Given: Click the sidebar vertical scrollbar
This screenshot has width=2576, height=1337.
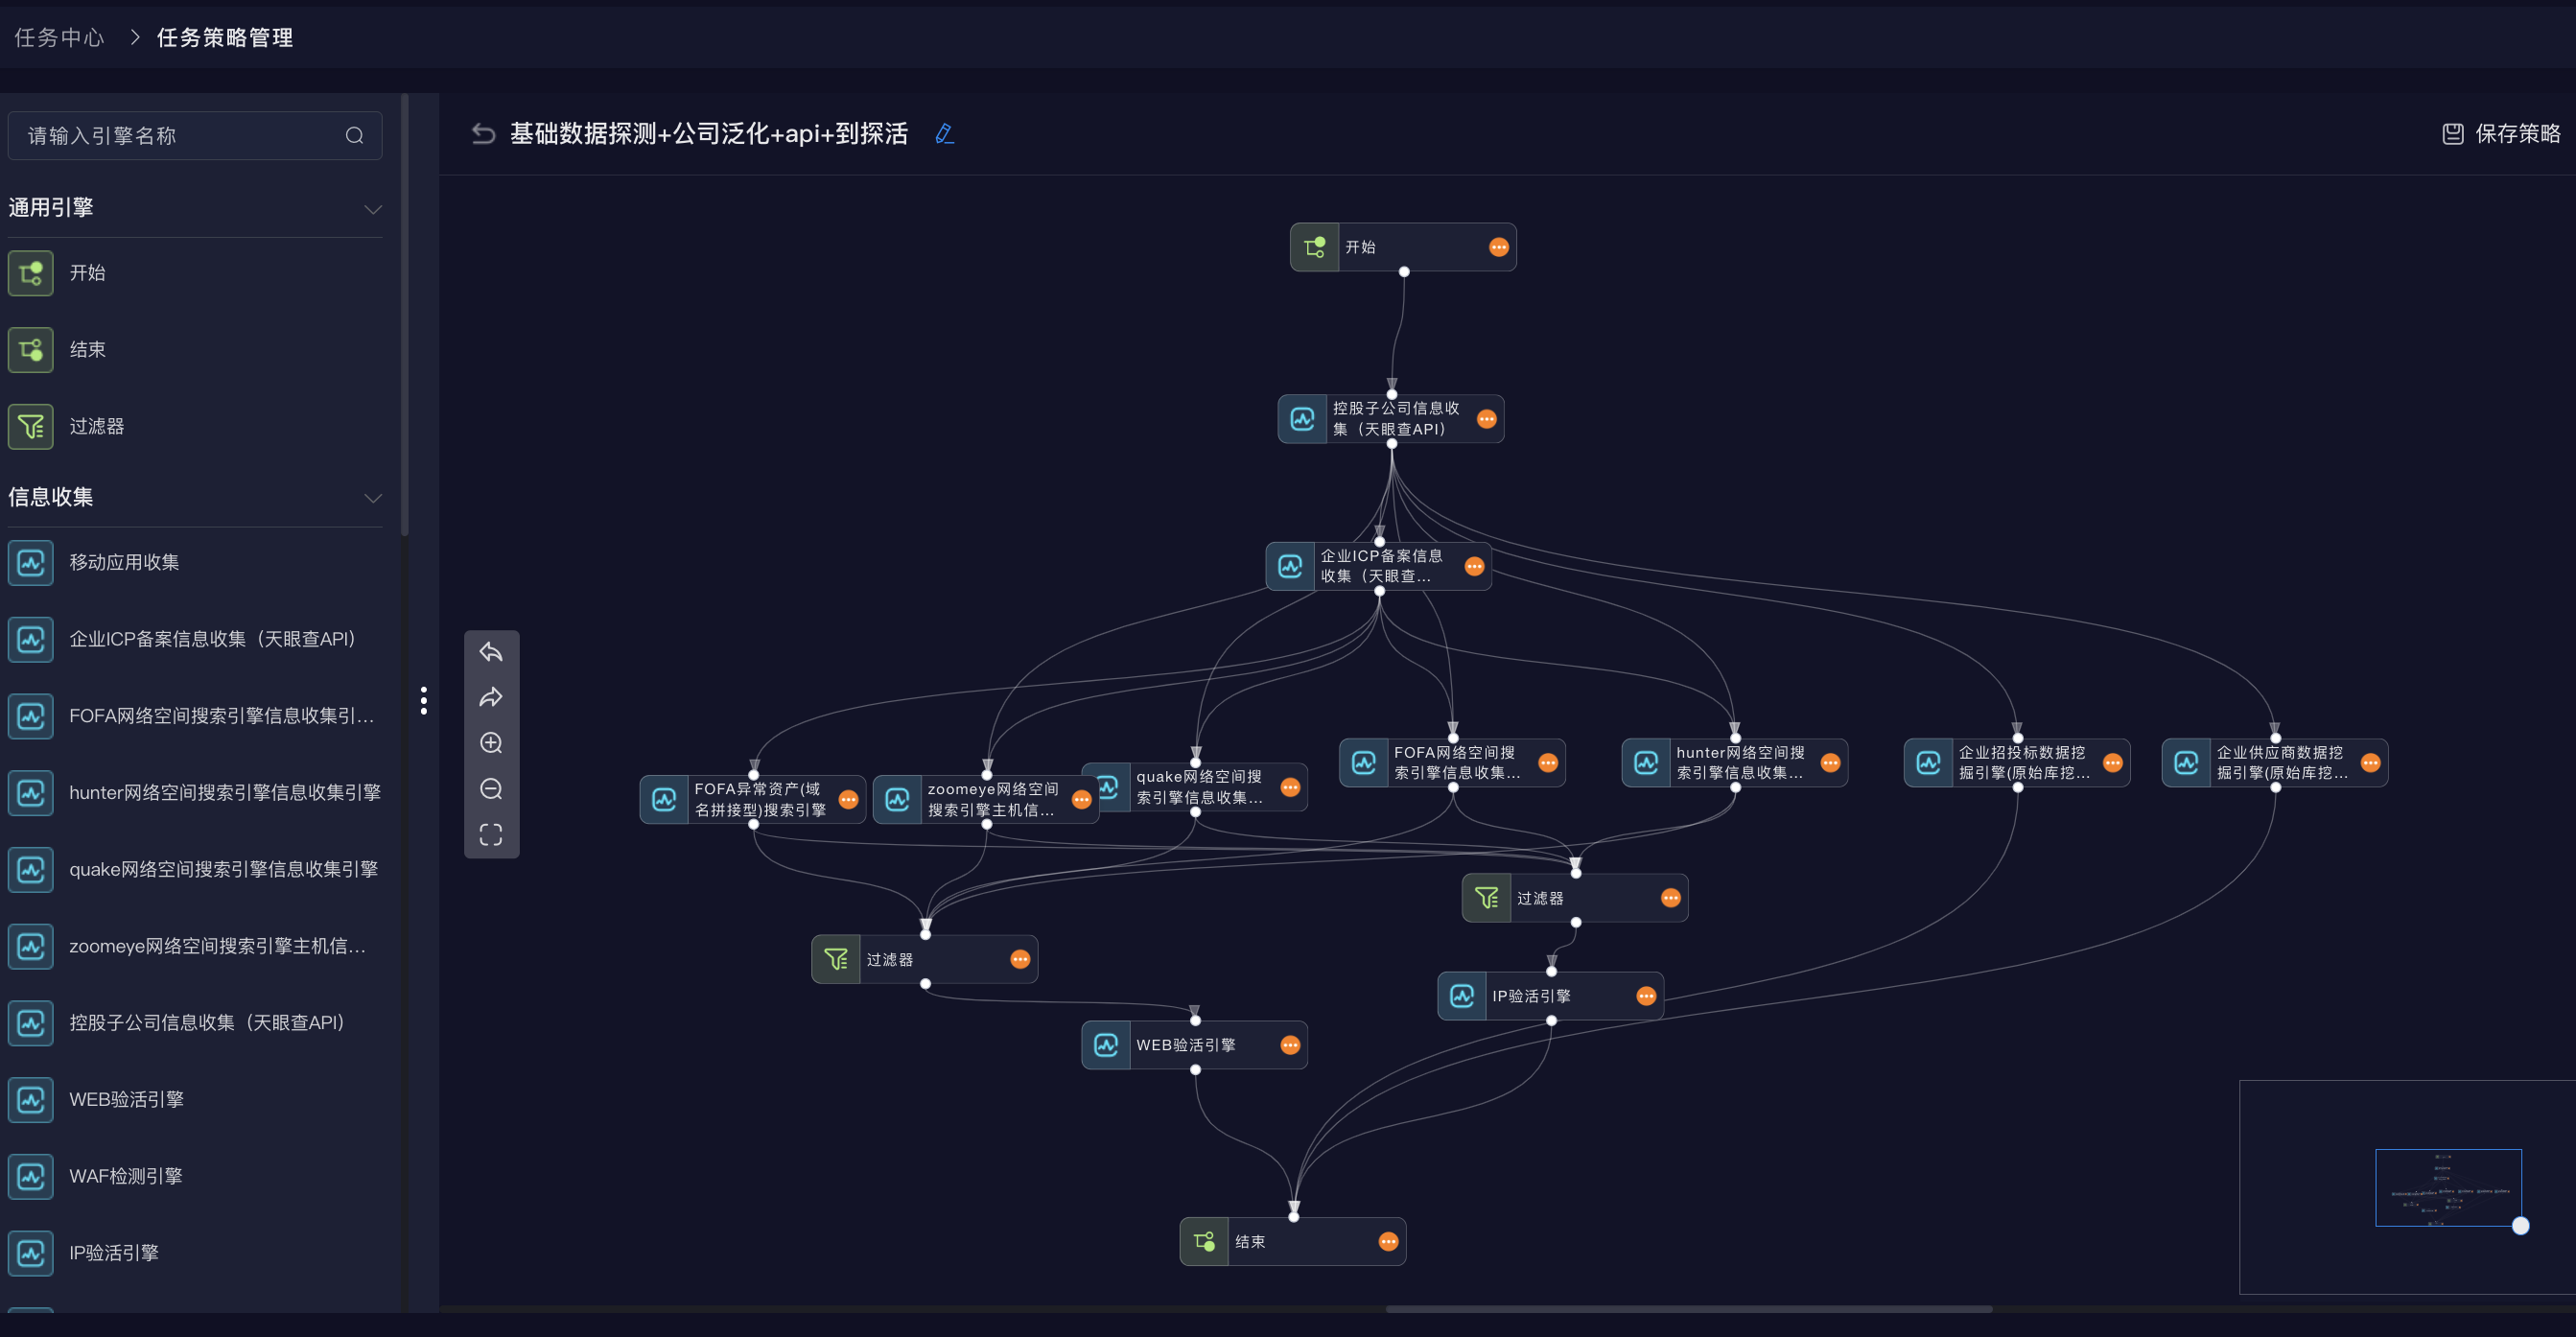Looking at the screenshot, I should click(x=404, y=315).
